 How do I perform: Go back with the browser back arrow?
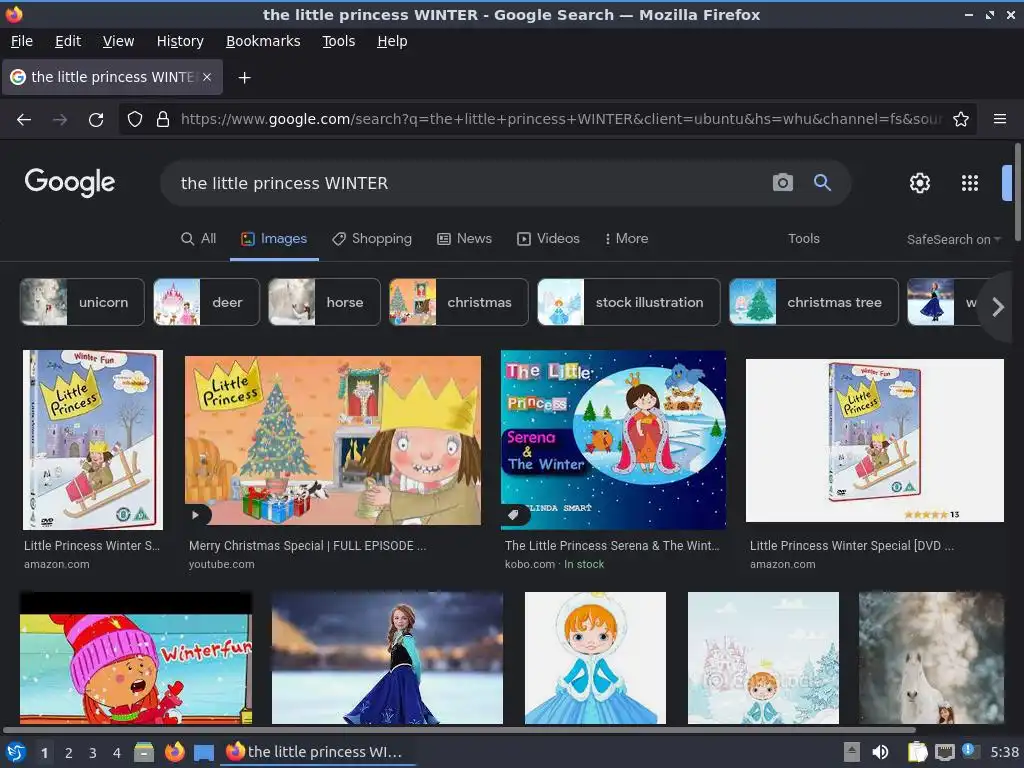[x=24, y=120]
